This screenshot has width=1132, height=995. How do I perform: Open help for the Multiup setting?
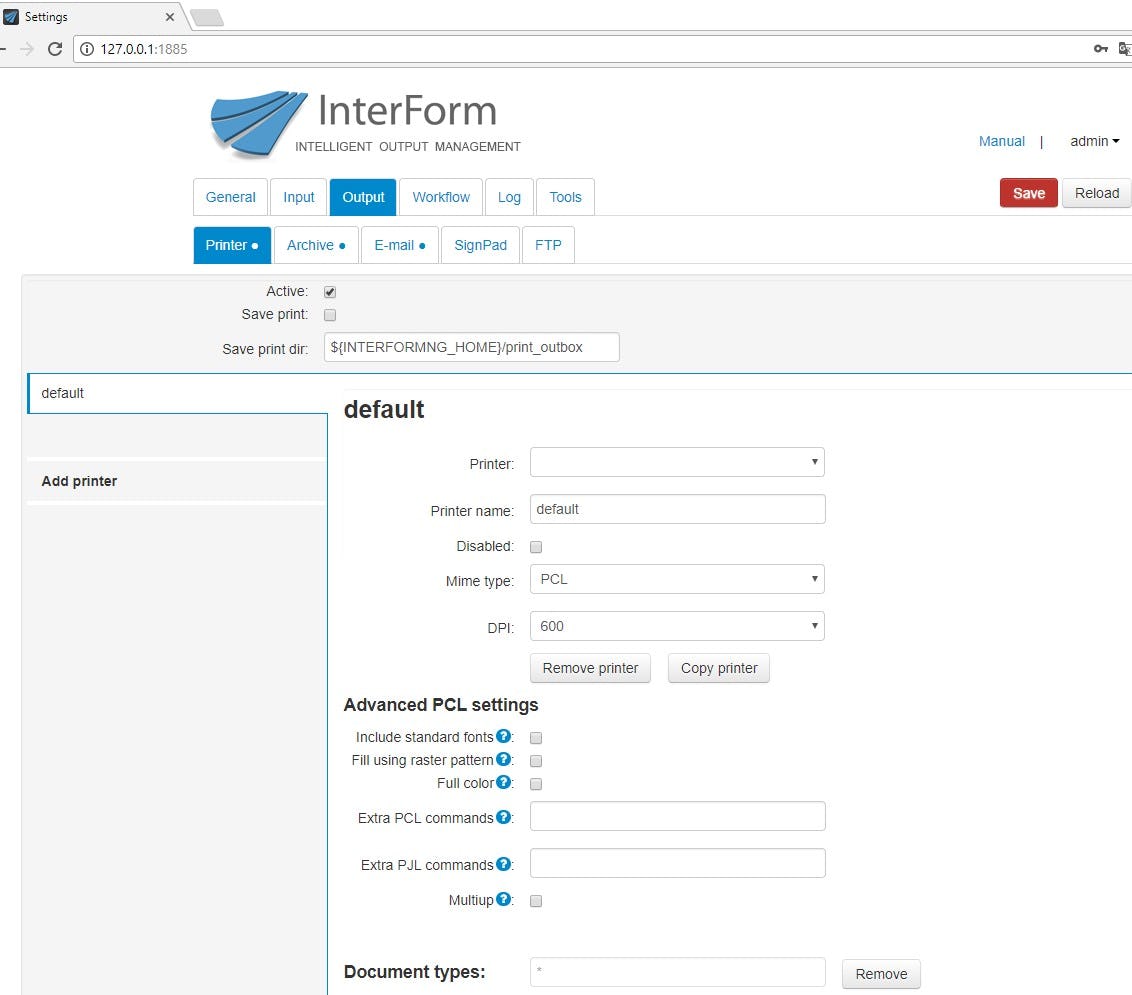(503, 899)
